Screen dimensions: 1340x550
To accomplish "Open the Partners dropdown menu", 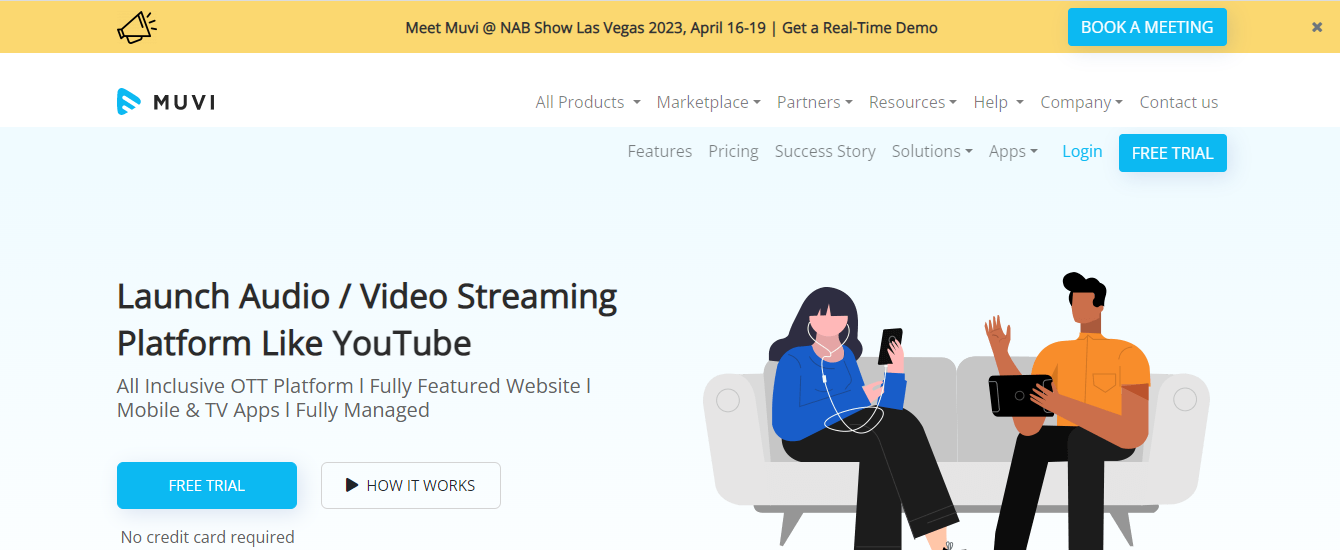I will pos(814,102).
